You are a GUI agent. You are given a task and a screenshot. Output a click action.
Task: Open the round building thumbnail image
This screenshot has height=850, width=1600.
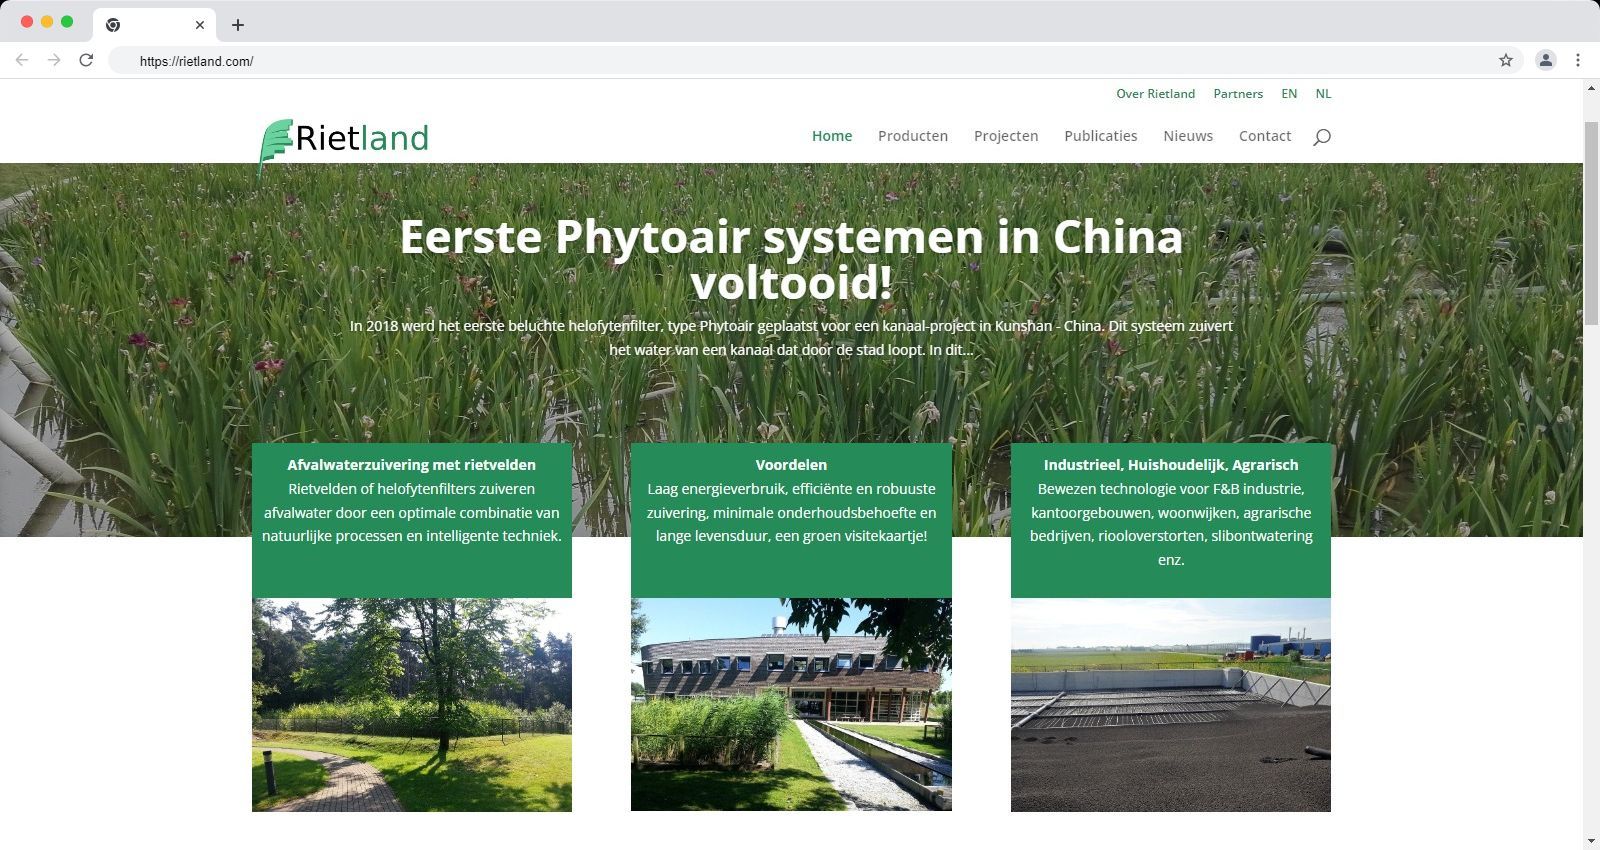(x=791, y=704)
